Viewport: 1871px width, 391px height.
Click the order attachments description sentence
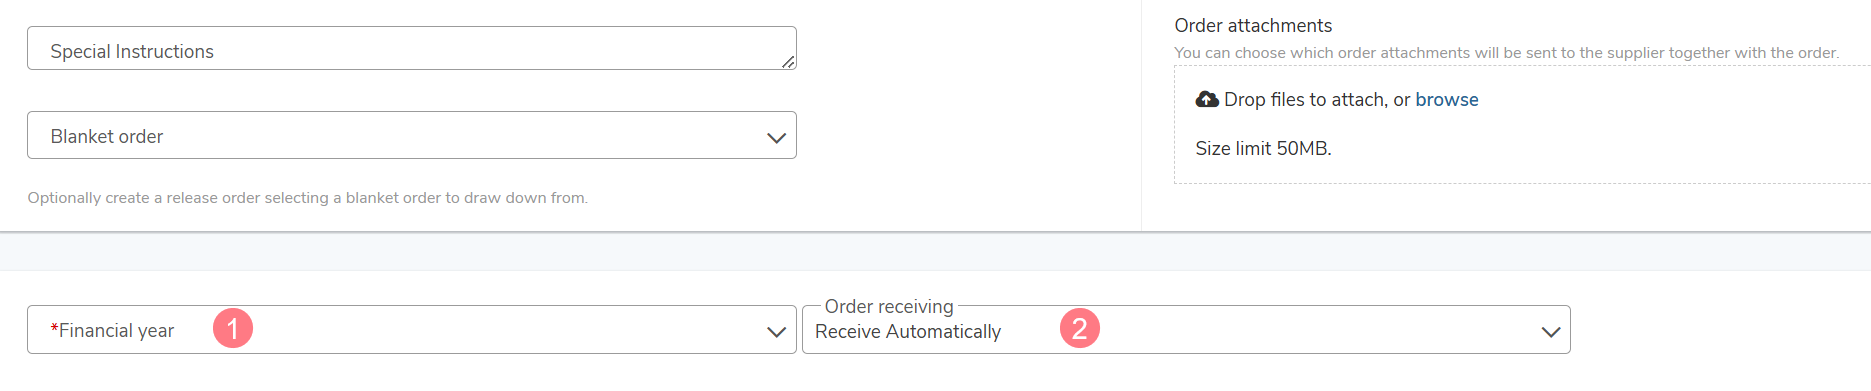coord(1507,53)
